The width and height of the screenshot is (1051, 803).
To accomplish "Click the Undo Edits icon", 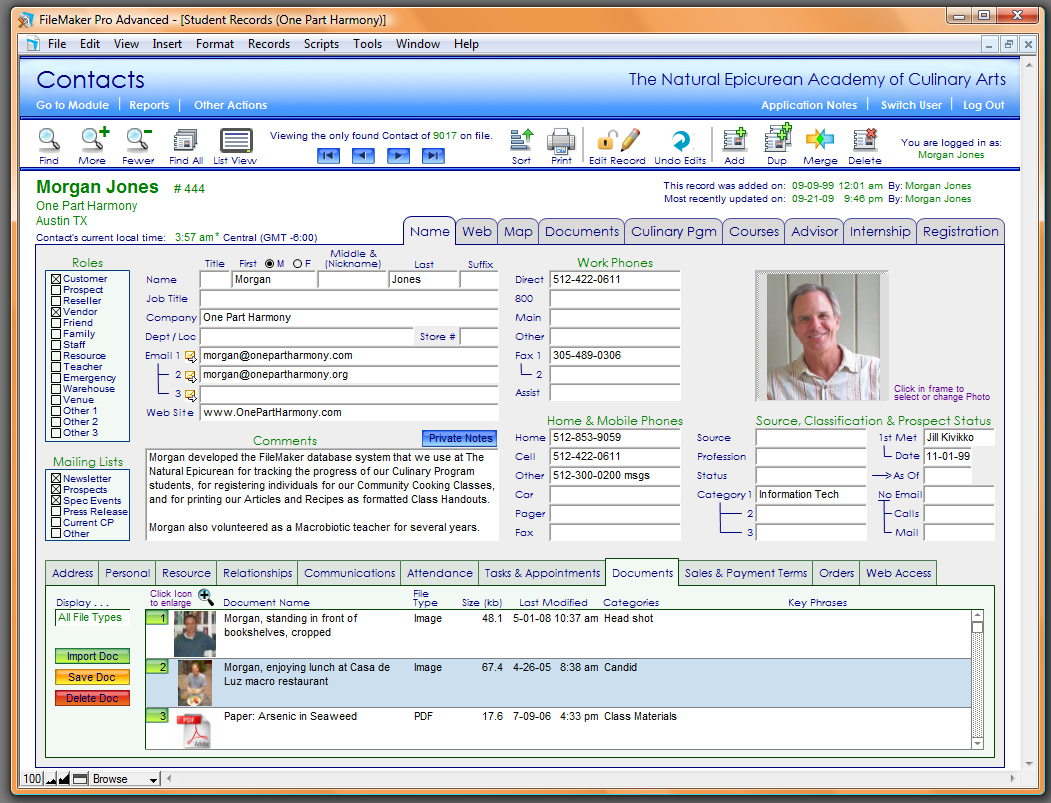I will tap(680, 140).
